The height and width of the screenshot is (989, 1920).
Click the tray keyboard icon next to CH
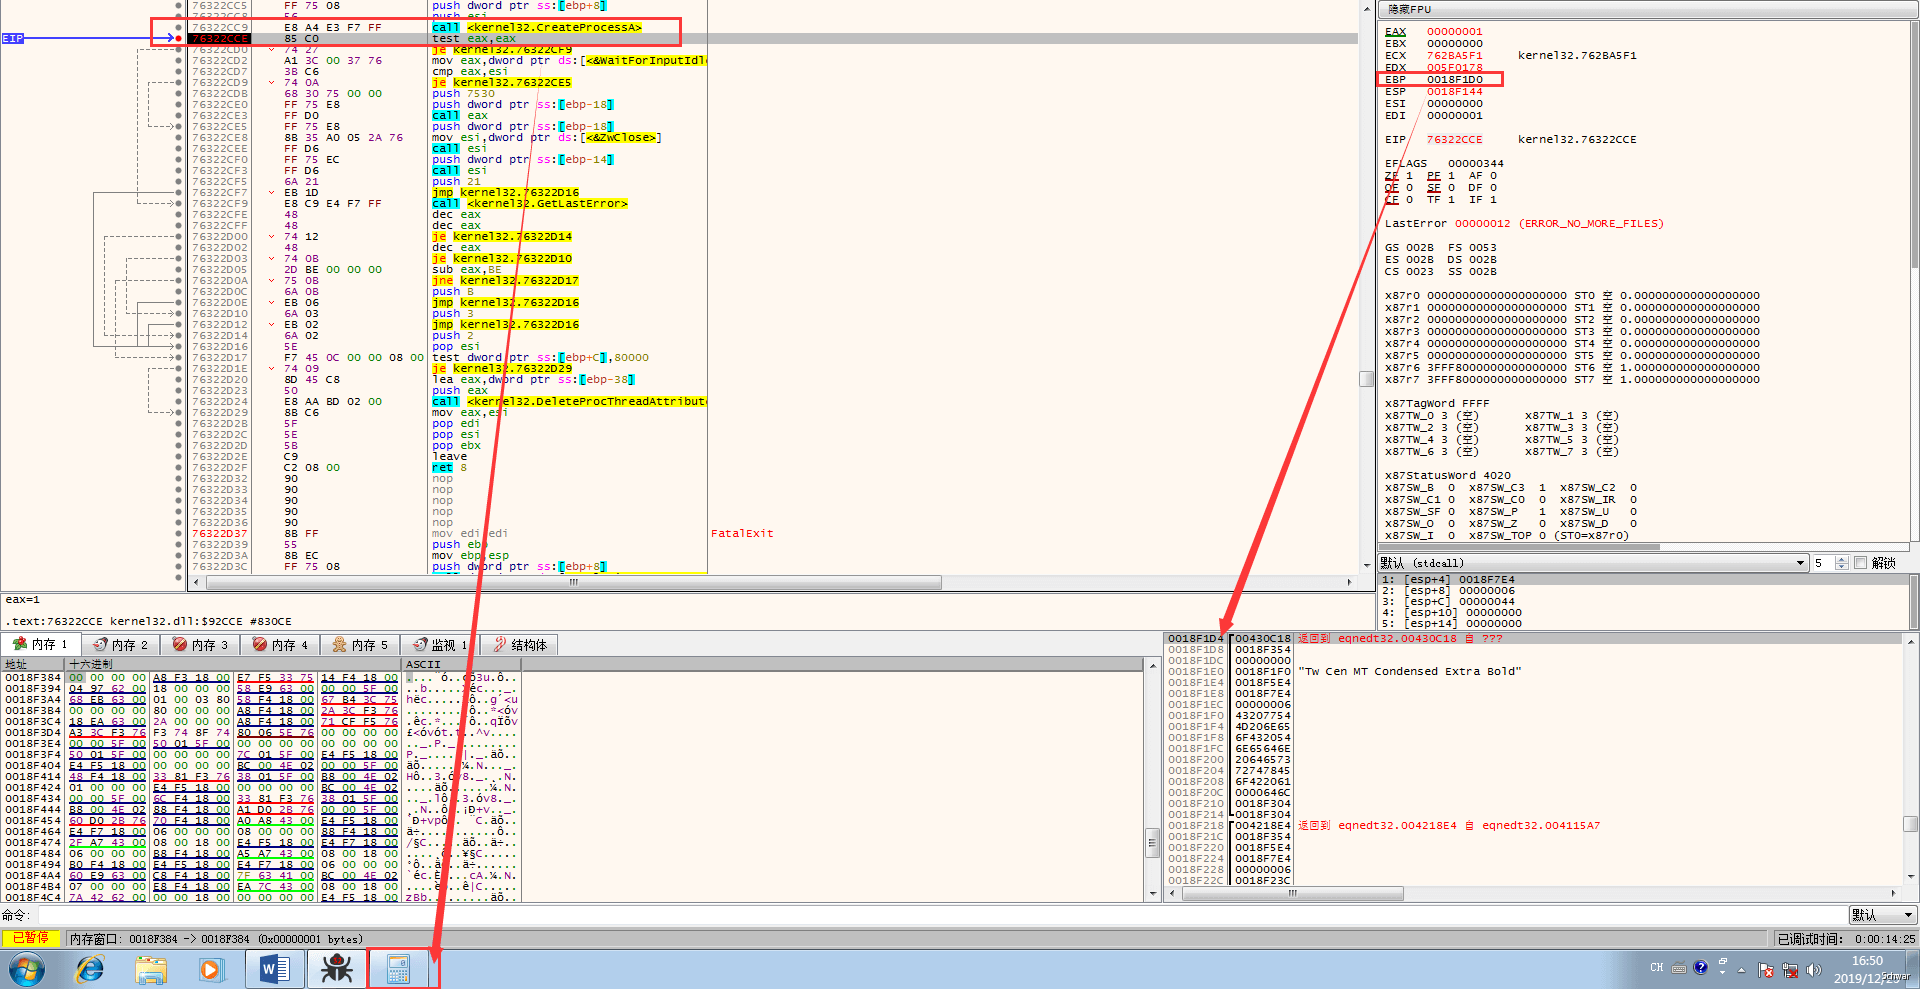coord(1679,968)
